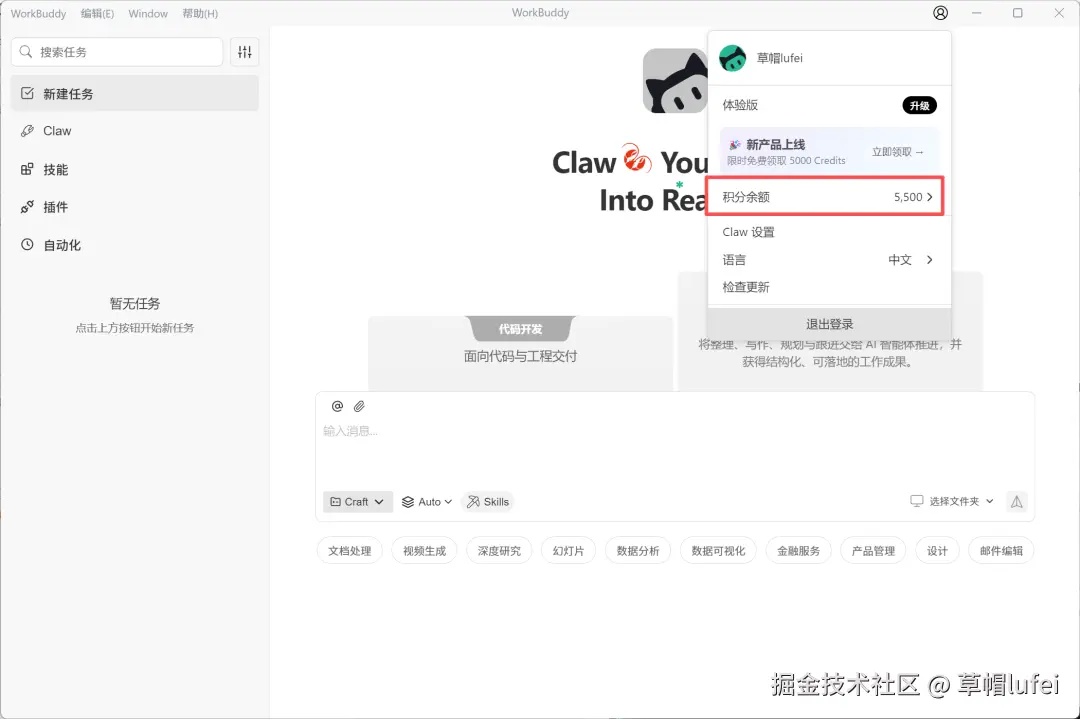This screenshot has width=1080, height=719.
Task: Click the 技能 sidebar icon
Action: pos(28,169)
